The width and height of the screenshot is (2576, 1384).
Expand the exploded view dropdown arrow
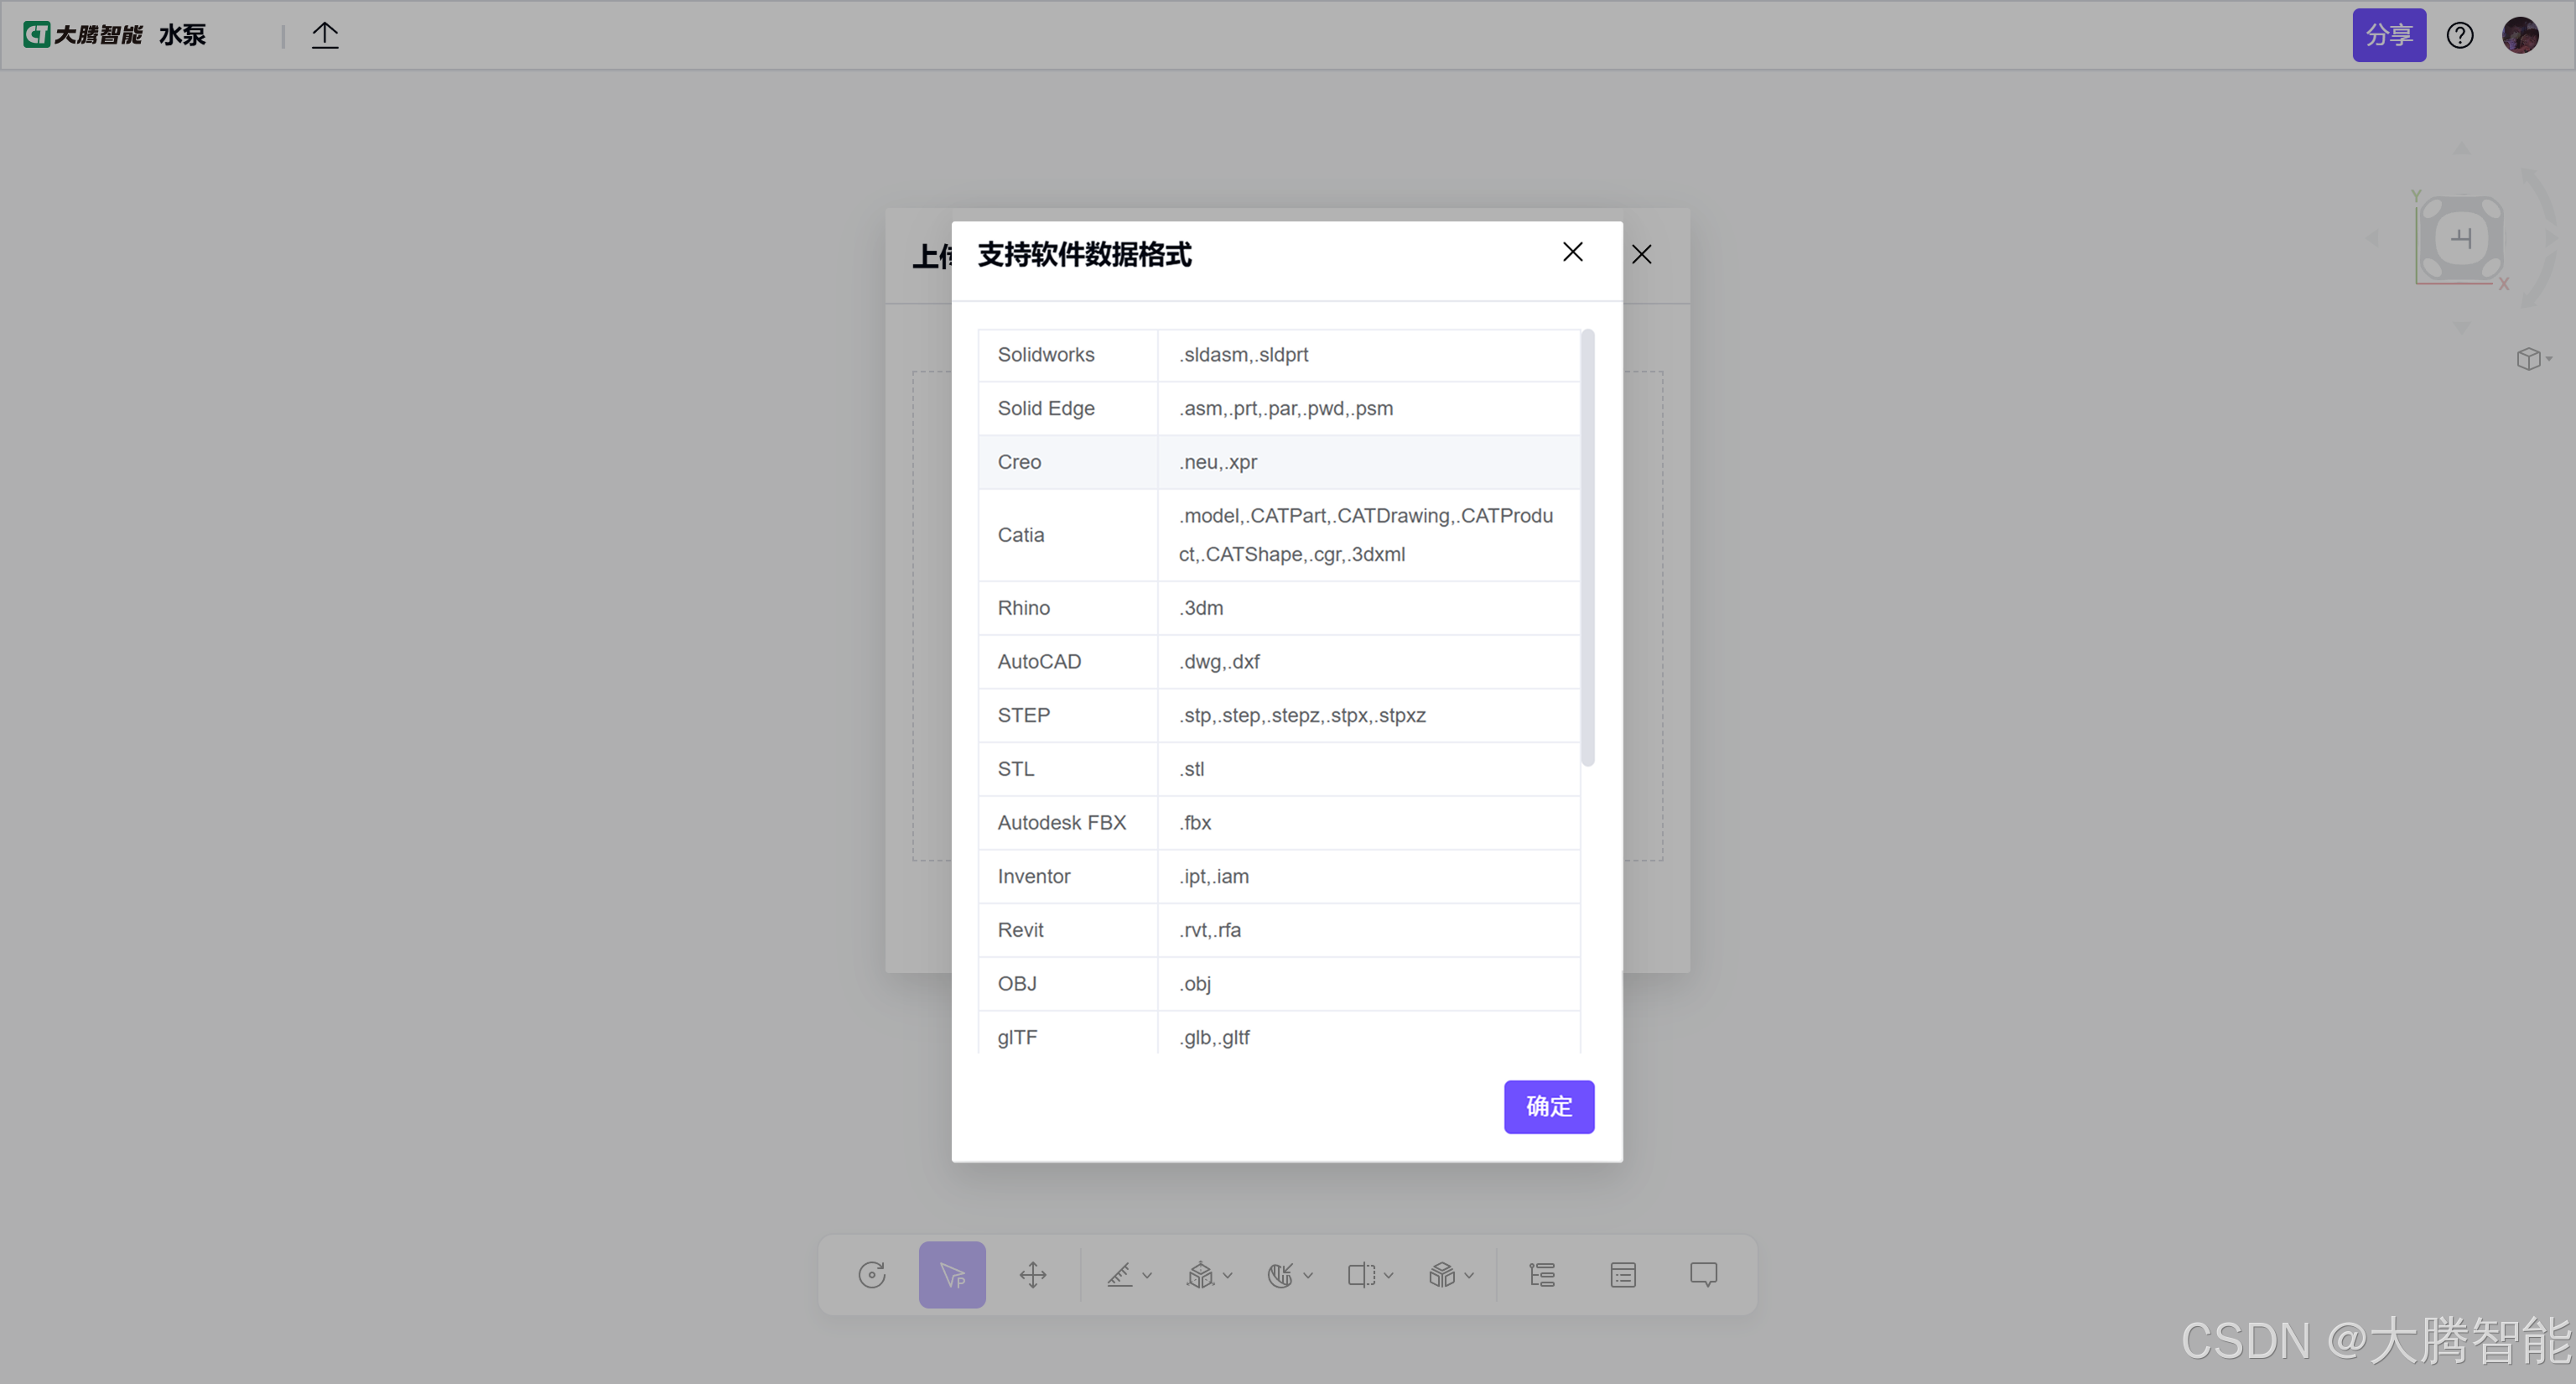[x=1228, y=1275]
